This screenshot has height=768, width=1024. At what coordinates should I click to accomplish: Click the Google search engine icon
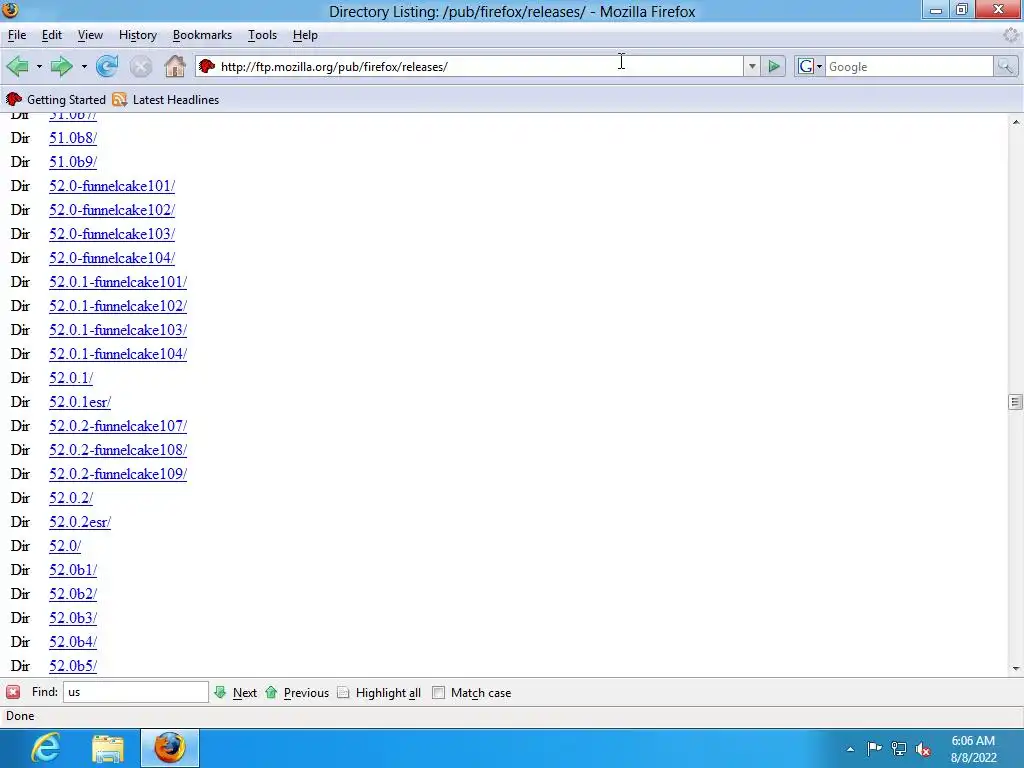point(806,66)
